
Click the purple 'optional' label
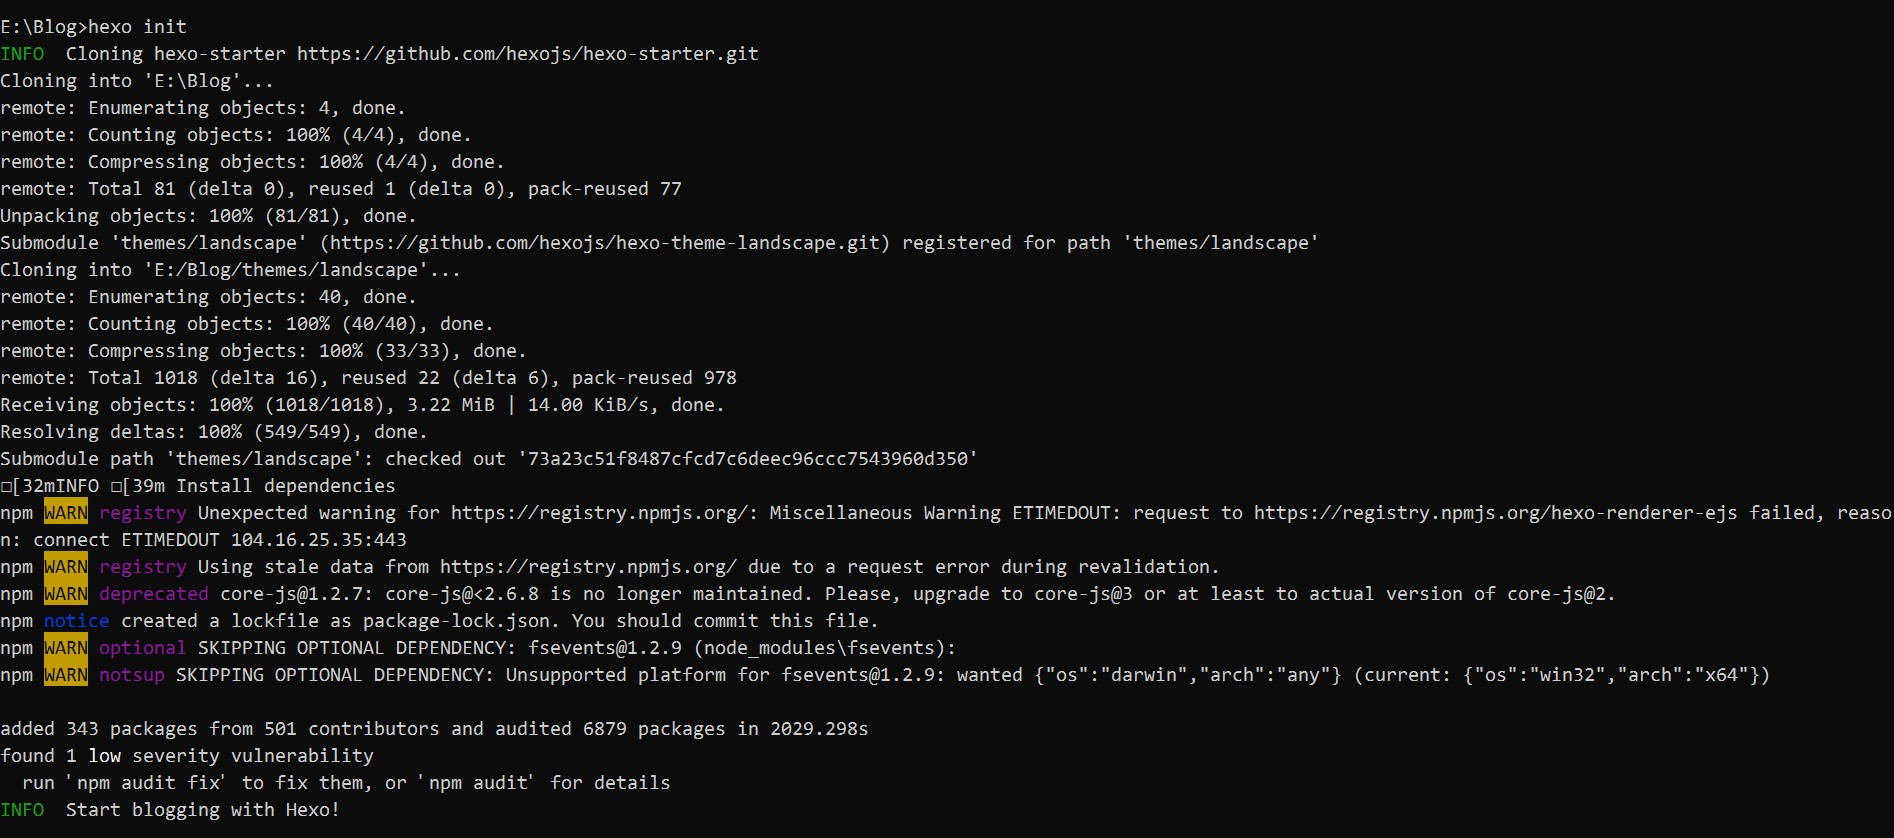[142, 648]
